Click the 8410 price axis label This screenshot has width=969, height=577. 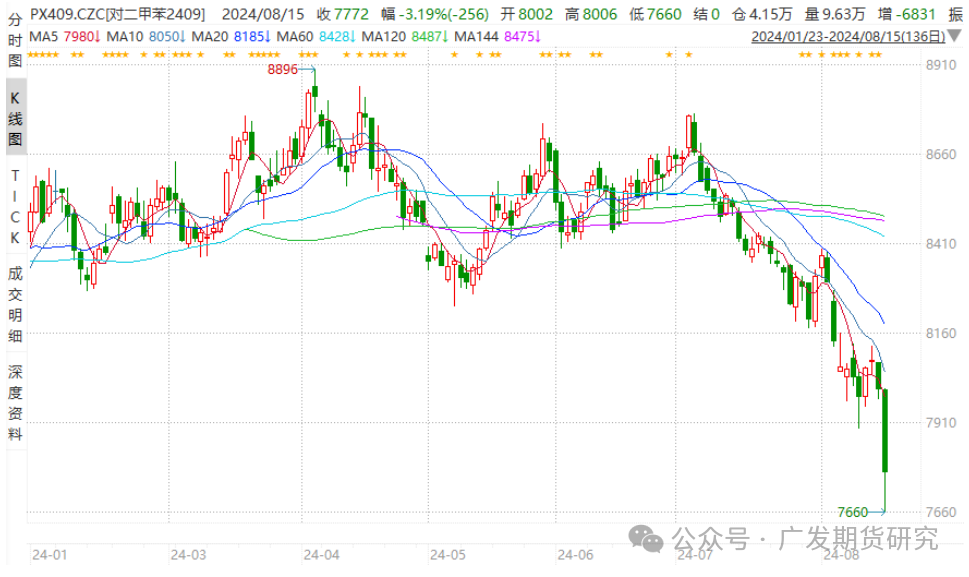941,244
